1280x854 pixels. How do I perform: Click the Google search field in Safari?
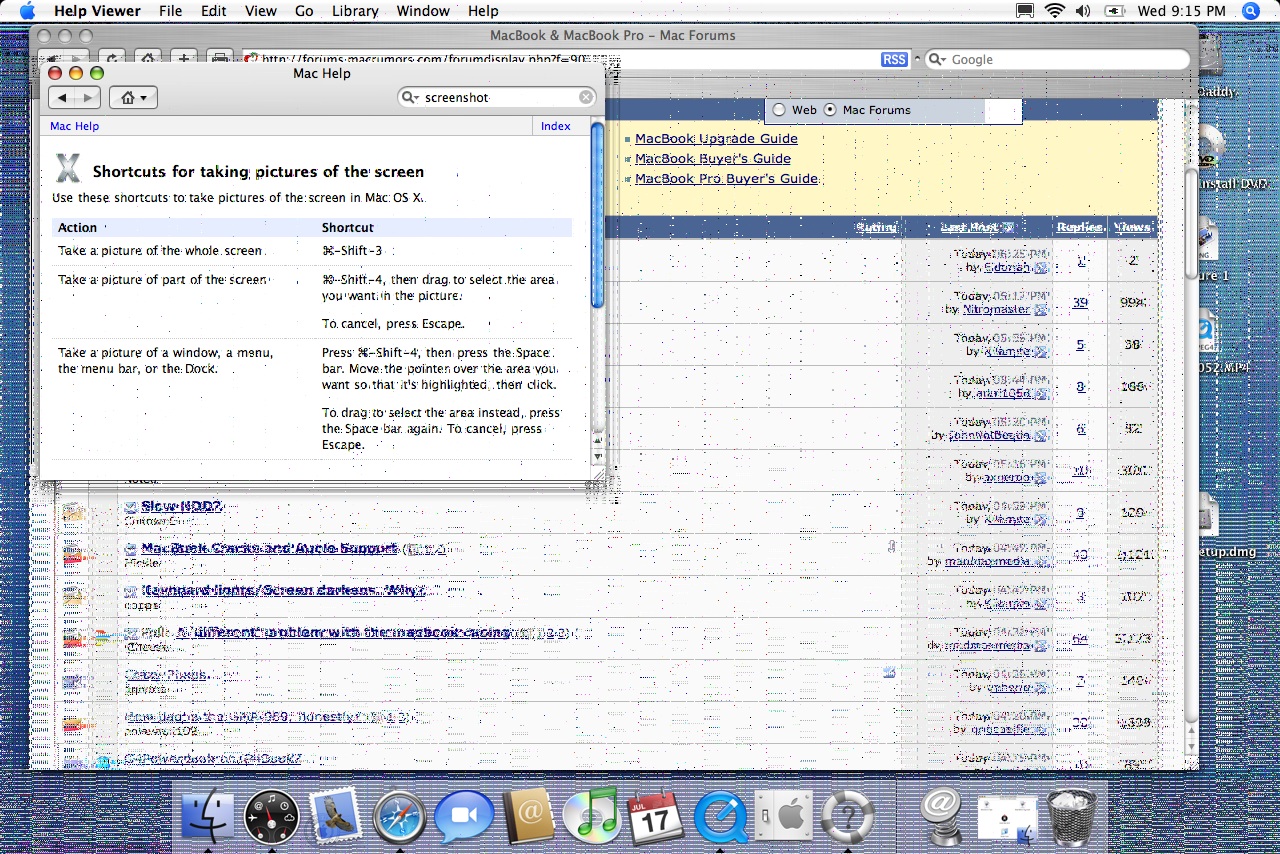[x=1057, y=60]
